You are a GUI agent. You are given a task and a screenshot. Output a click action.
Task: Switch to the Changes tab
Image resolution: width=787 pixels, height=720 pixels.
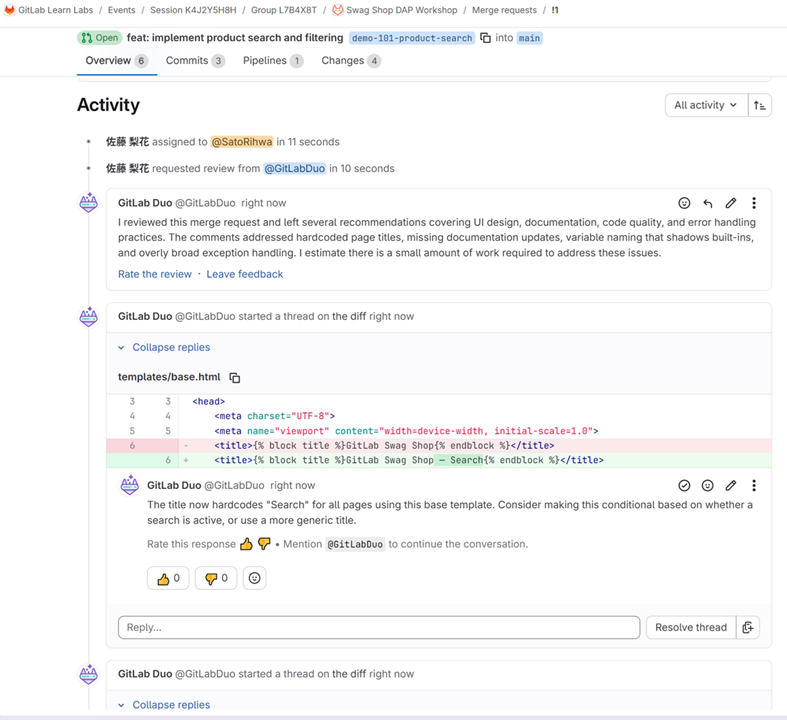point(351,61)
